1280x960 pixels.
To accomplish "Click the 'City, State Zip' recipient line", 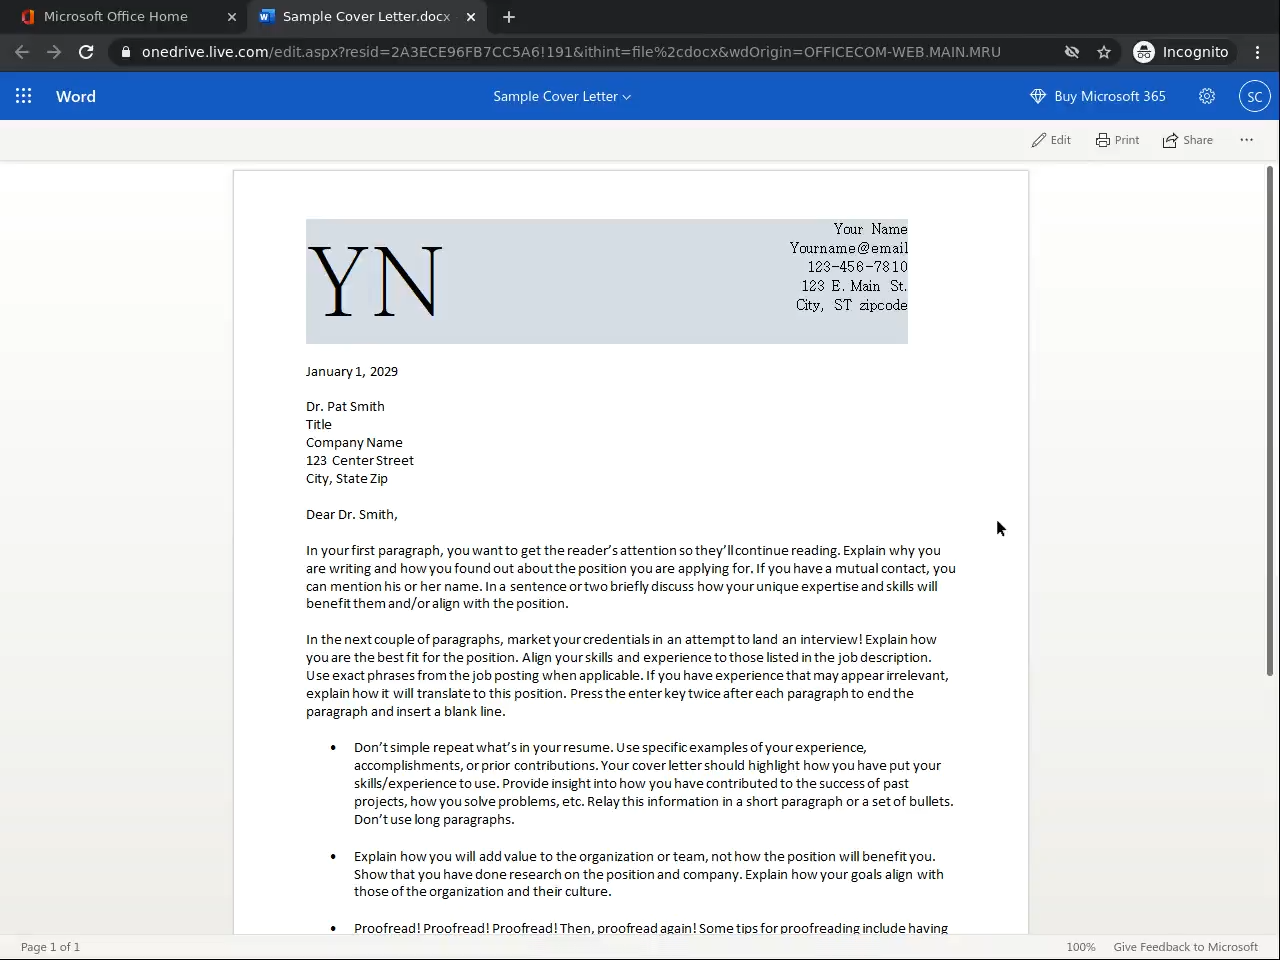I will point(347,478).
